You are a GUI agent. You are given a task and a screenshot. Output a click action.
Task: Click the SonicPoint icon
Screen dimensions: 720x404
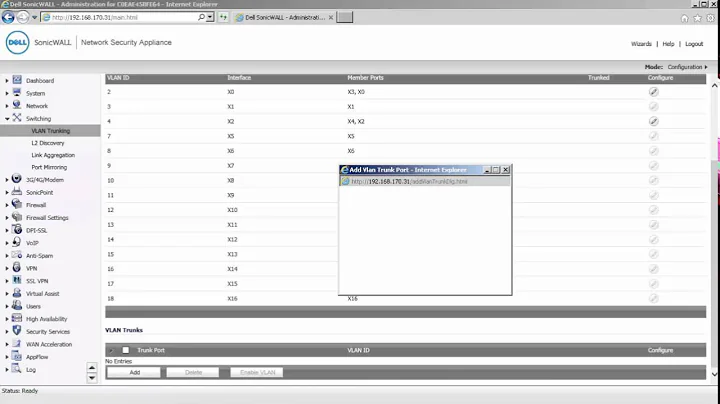pyautogui.click(x=17, y=191)
